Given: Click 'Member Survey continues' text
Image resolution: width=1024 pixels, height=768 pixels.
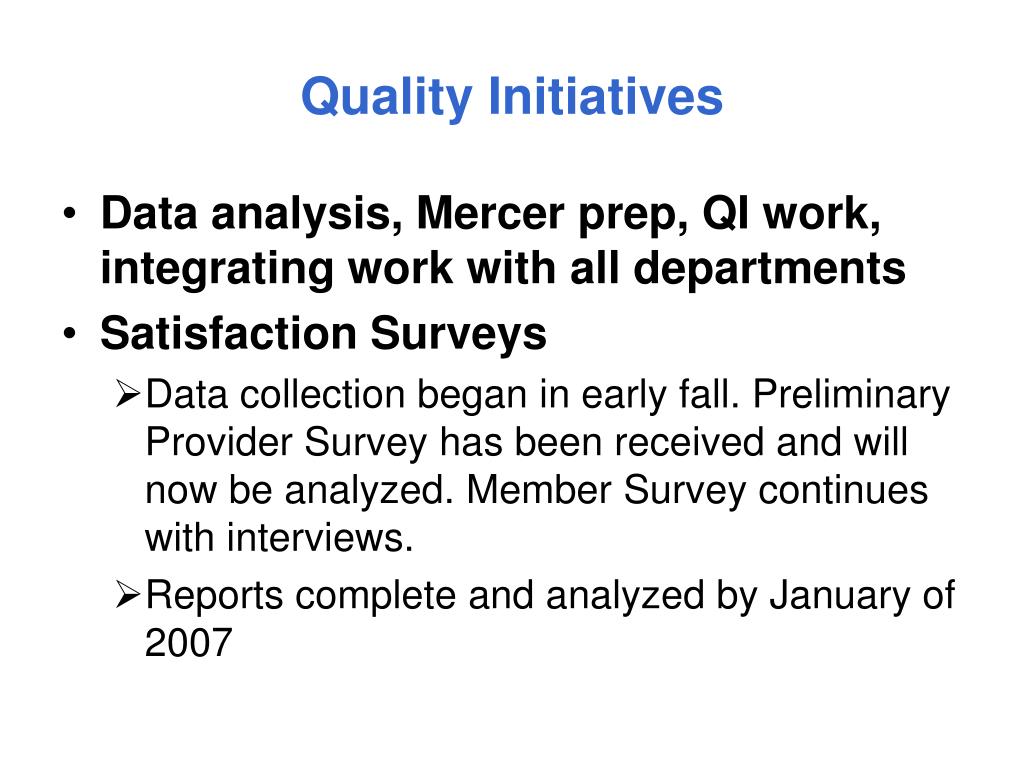Looking at the screenshot, I should tap(697, 490).
